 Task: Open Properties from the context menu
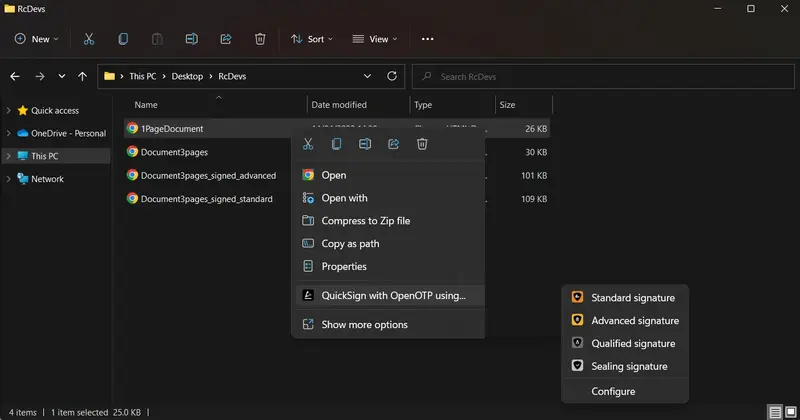tap(389, 266)
